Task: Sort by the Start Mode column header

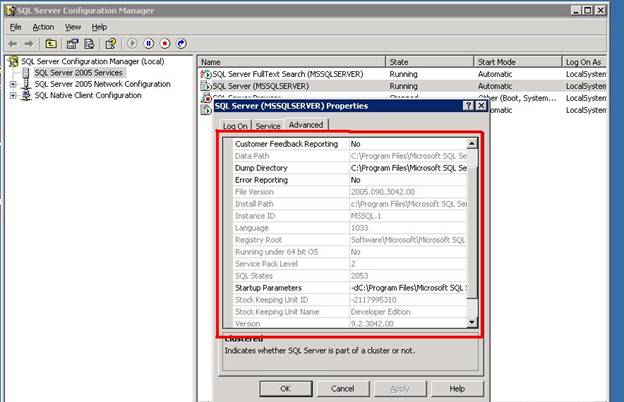Action: click(x=518, y=62)
